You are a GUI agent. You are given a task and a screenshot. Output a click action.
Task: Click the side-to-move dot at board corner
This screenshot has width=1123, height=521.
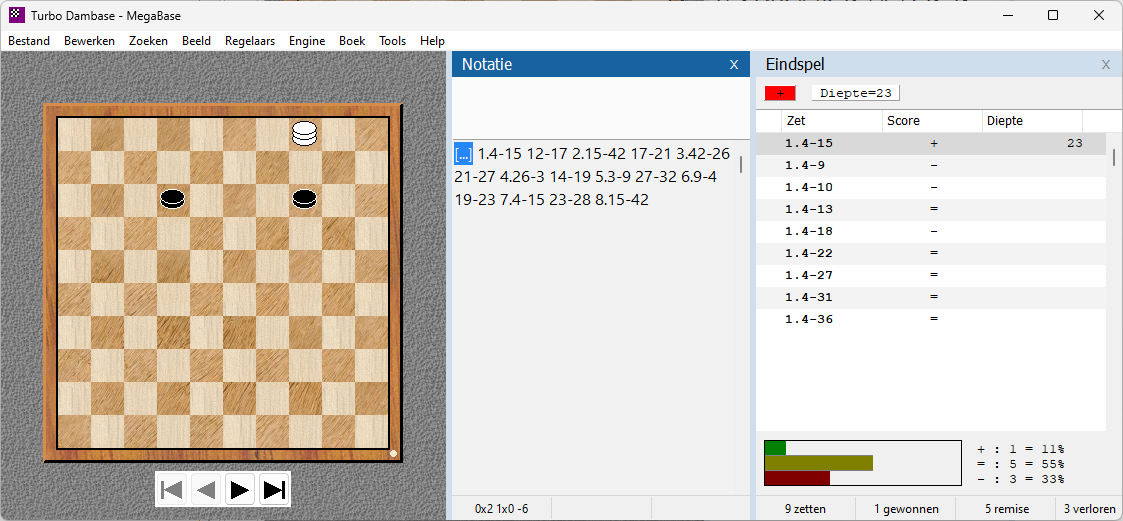tap(393, 453)
